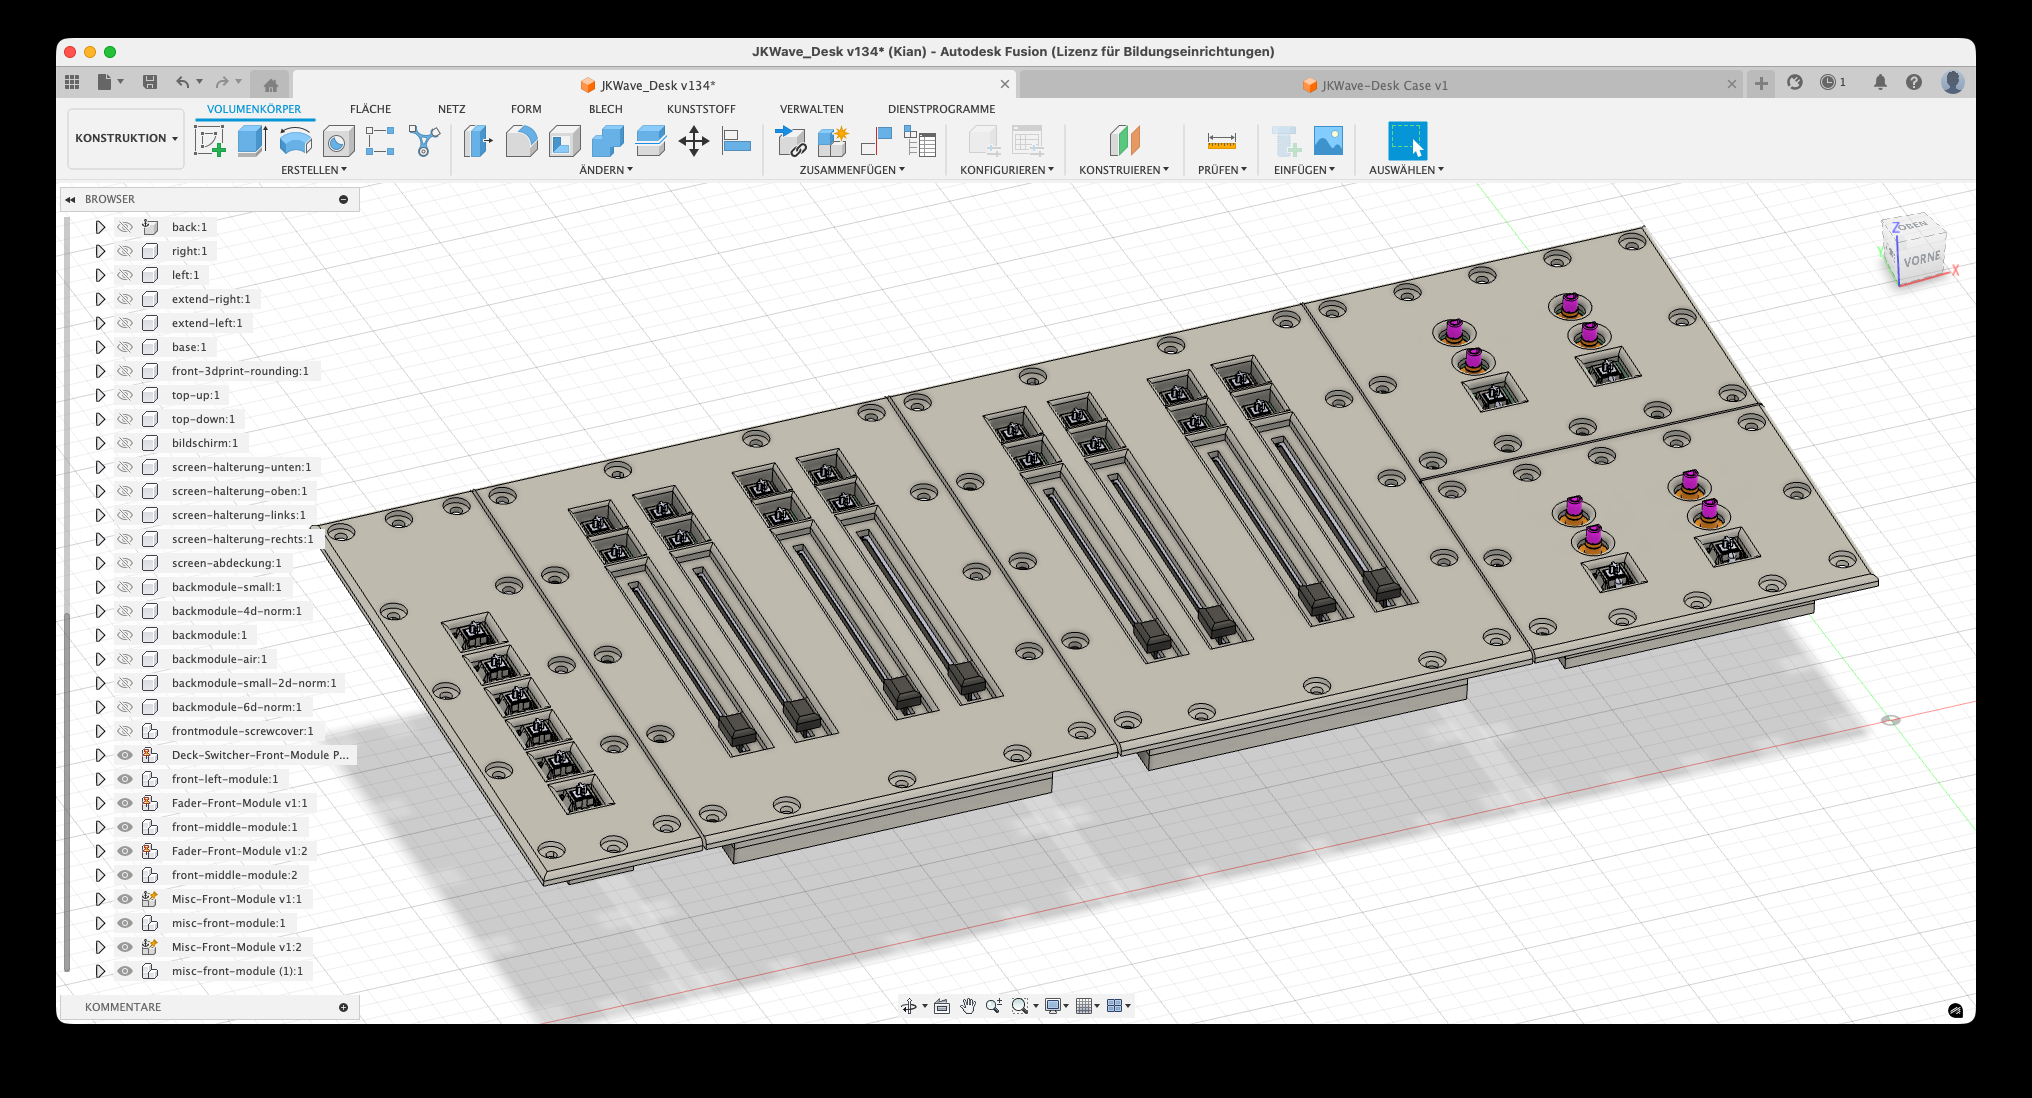
Task: Open the ZUSAMMENFÜGEN menu label
Action: (x=851, y=170)
